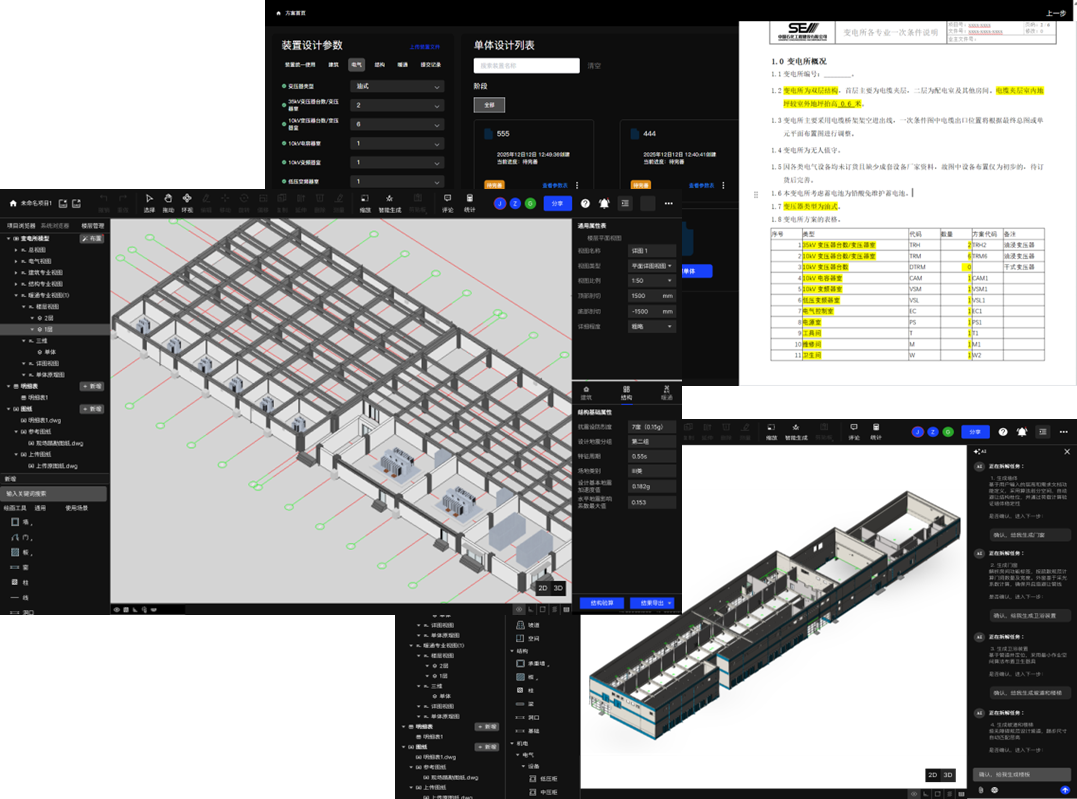The width and height of the screenshot is (1077, 799).
Task: Click 确认，给我生成门窗 suggestion
Action: click(x=1030, y=534)
